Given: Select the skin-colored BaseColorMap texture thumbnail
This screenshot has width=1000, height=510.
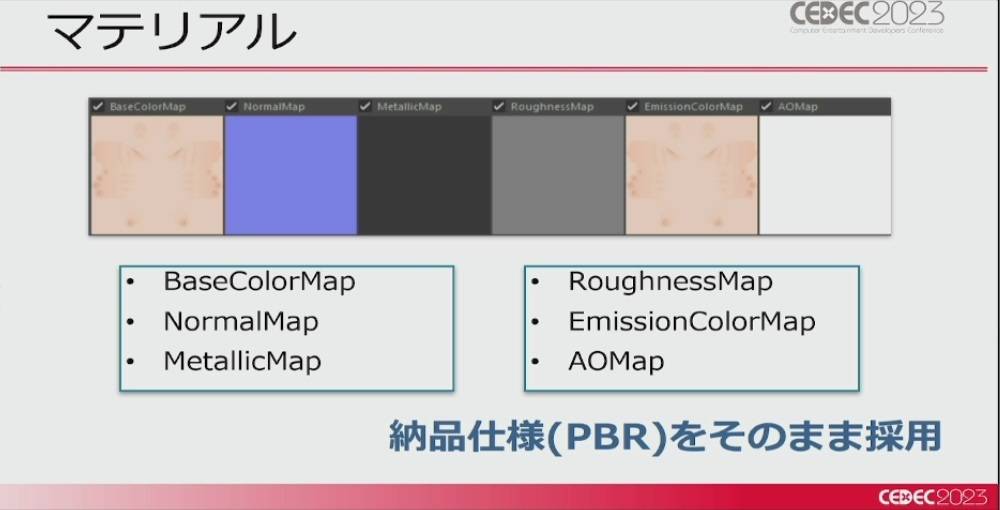Looking at the screenshot, I should click(x=156, y=175).
